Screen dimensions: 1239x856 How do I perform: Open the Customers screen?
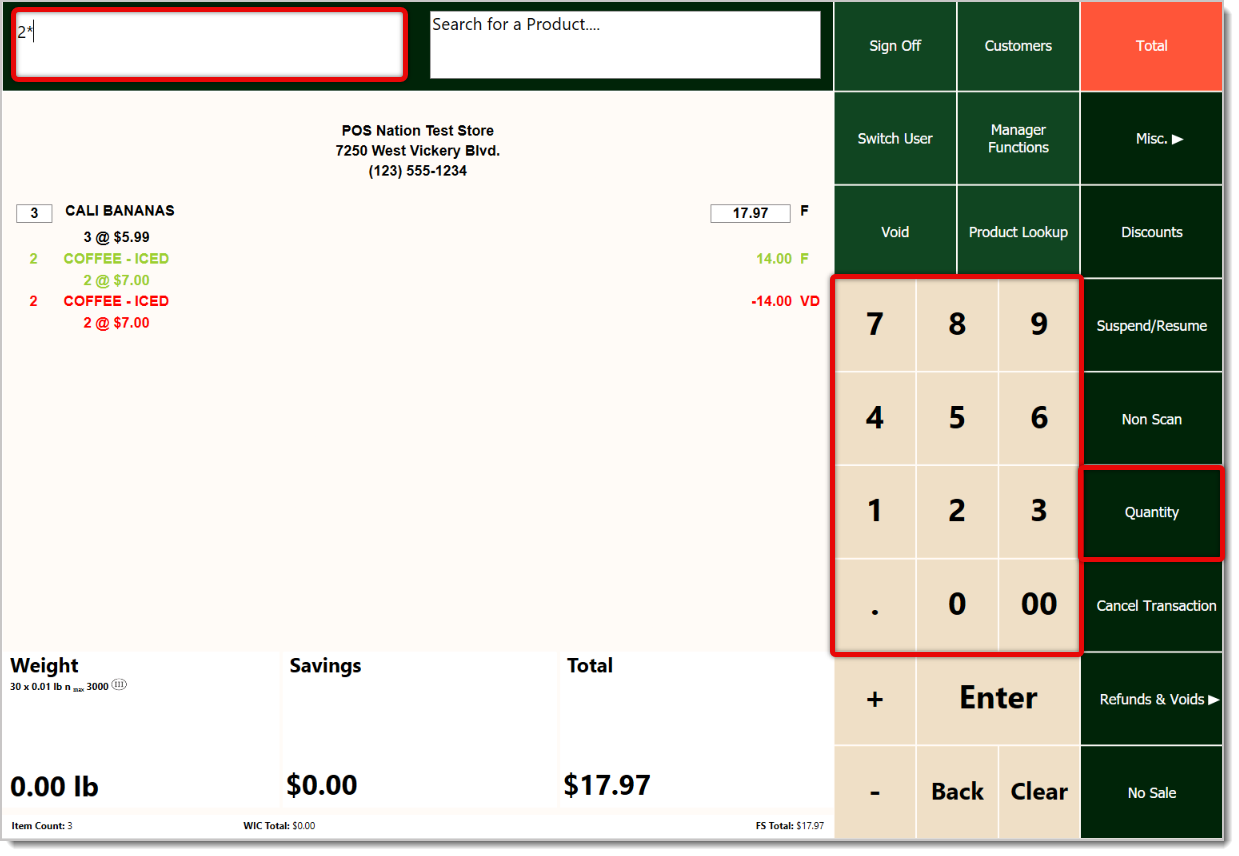pos(1018,46)
